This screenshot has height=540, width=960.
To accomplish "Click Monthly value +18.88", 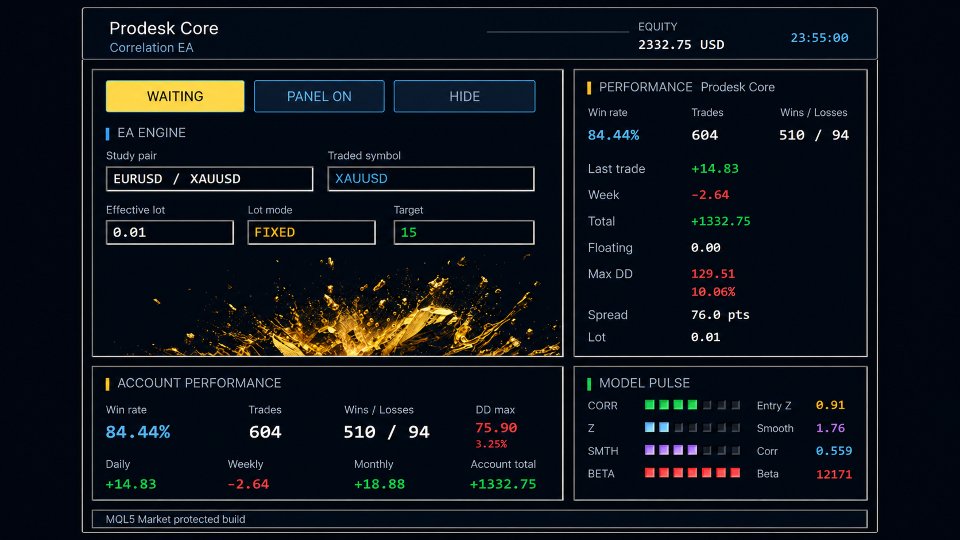I will coord(380,484).
